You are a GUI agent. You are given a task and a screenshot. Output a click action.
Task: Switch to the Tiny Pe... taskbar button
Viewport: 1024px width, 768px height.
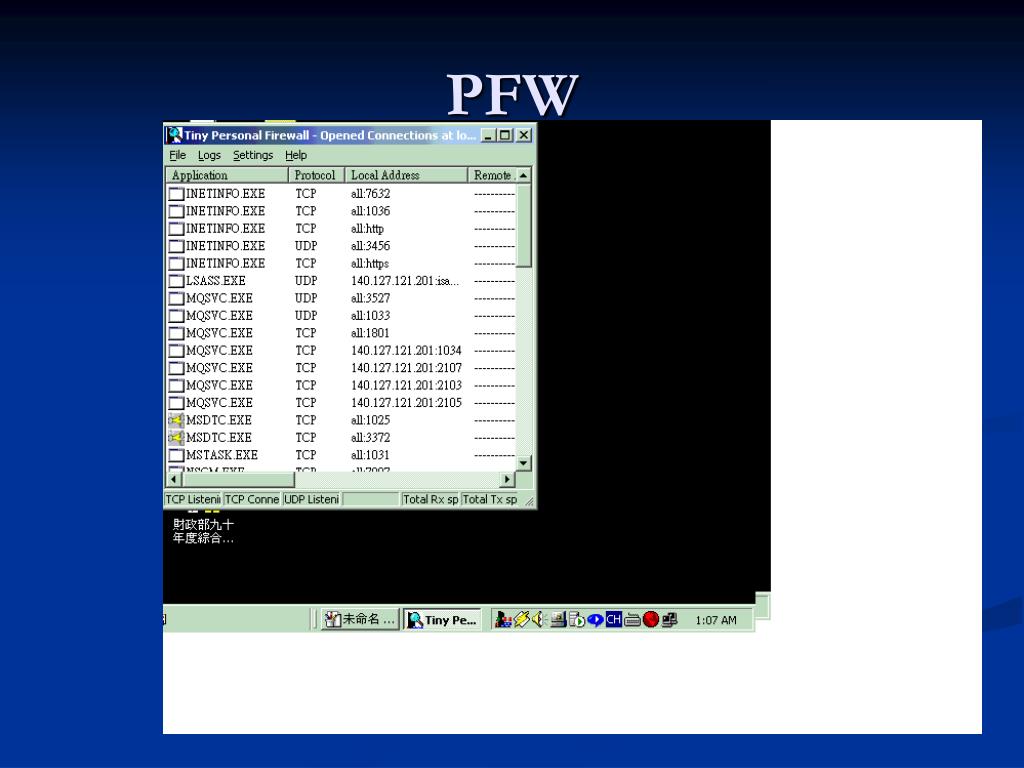[x=442, y=620]
